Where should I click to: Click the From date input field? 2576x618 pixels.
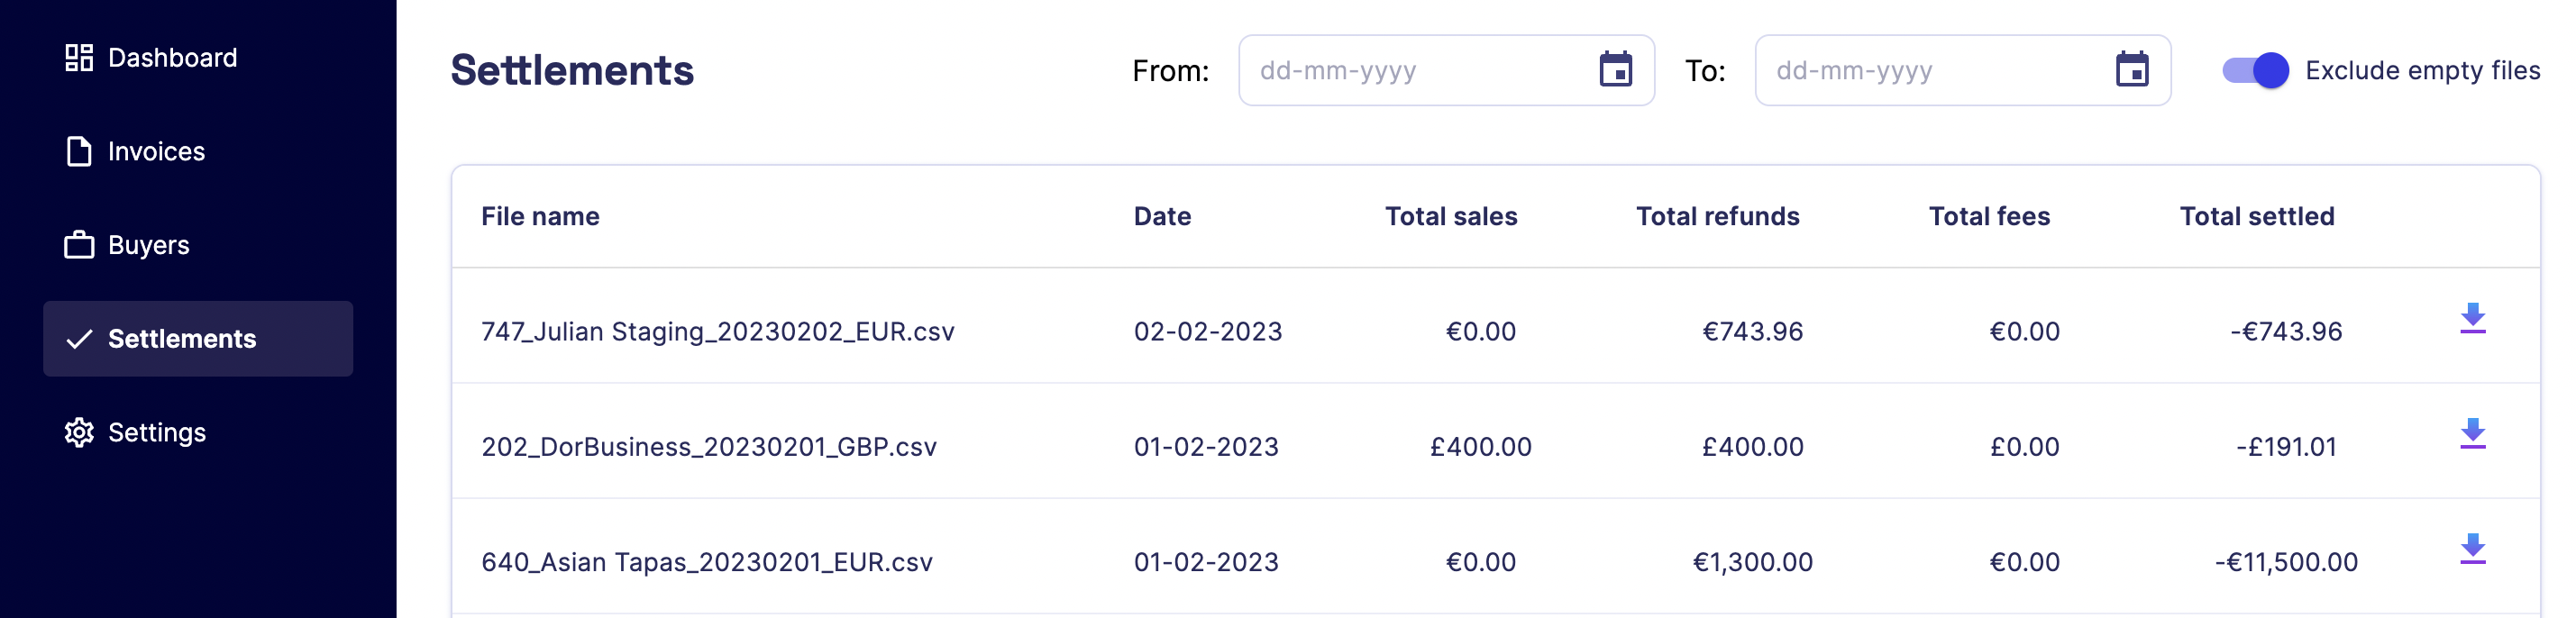[1410, 71]
